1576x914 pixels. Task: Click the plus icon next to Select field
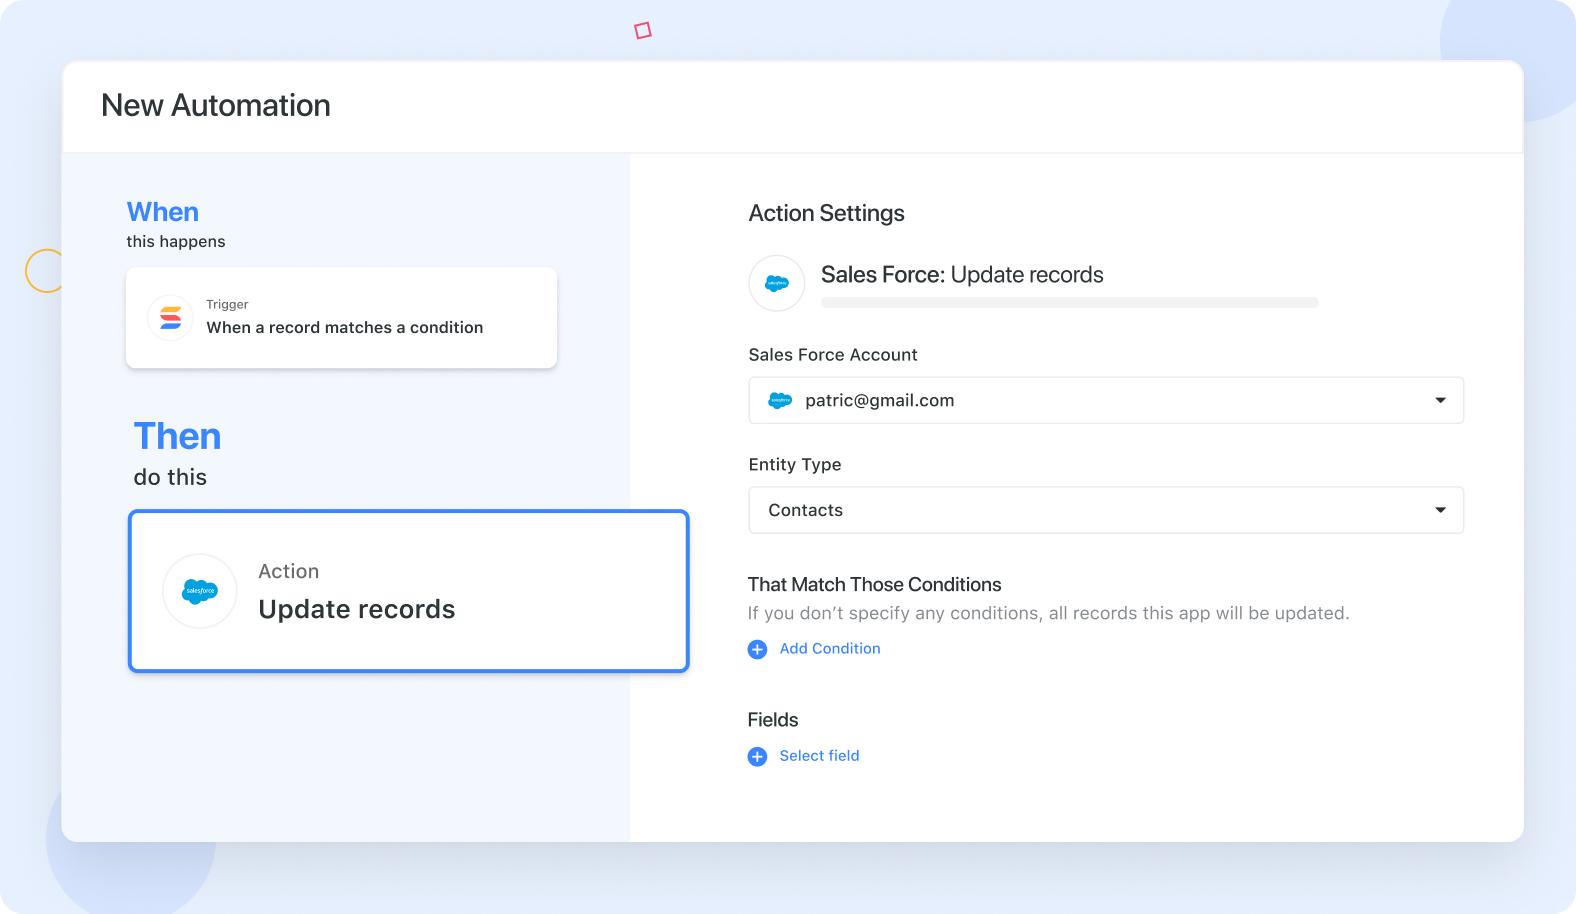point(758,757)
